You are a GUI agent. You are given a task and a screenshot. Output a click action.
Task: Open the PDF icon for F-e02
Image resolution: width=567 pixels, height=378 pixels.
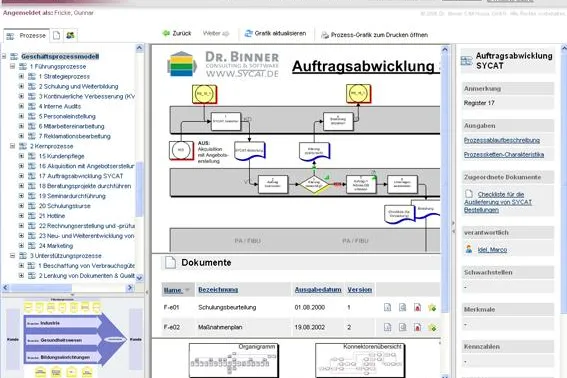pyautogui.click(x=417, y=327)
